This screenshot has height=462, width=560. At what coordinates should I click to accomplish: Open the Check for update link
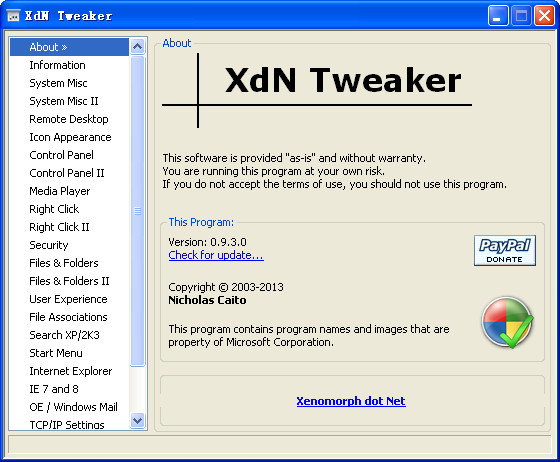click(216, 255)
